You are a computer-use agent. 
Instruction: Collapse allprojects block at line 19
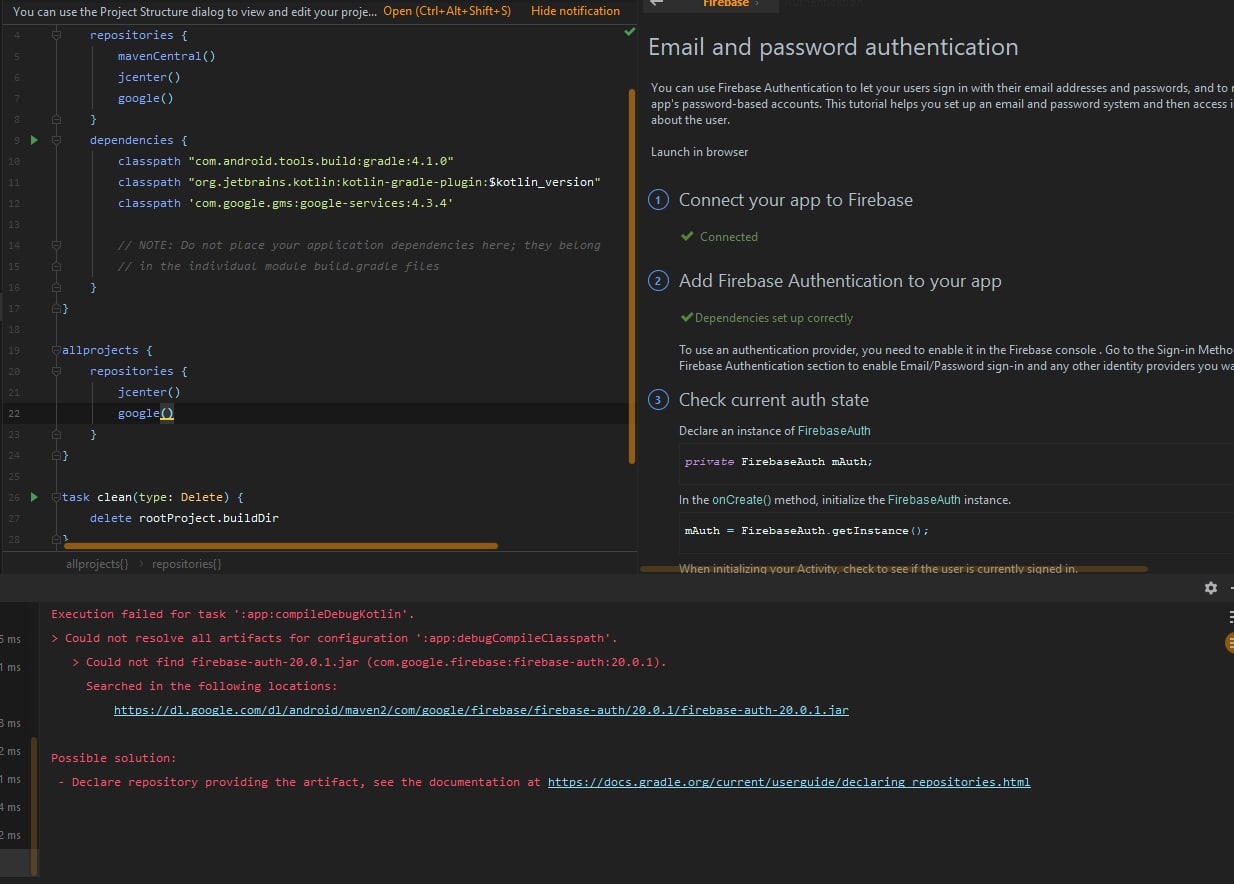57,350
